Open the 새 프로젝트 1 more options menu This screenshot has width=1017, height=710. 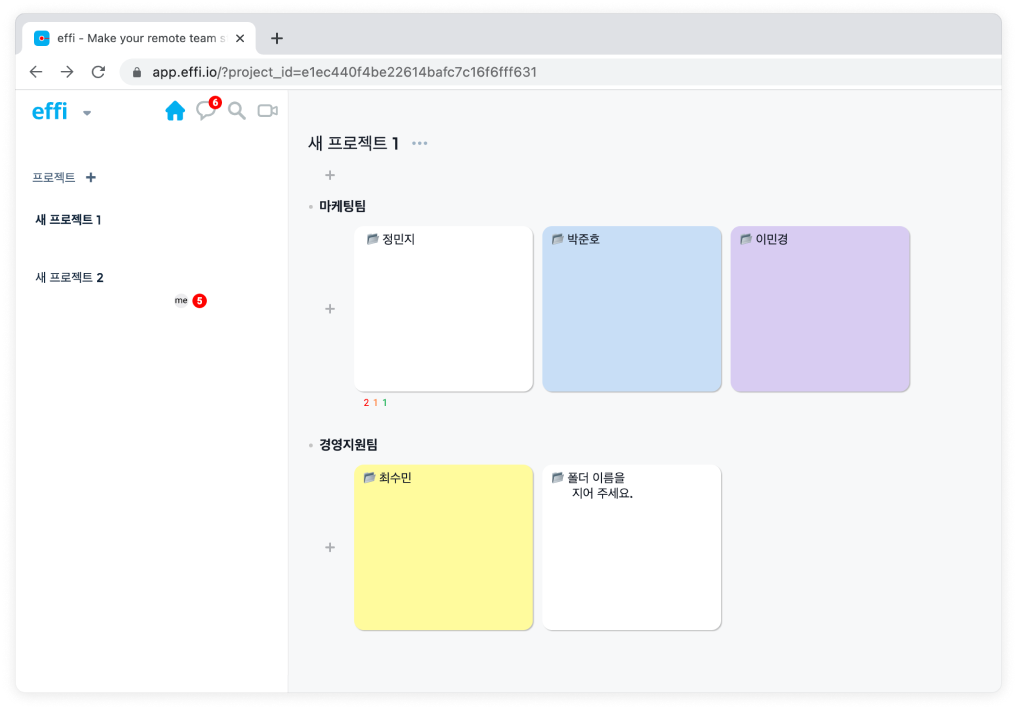click(420, 144)
